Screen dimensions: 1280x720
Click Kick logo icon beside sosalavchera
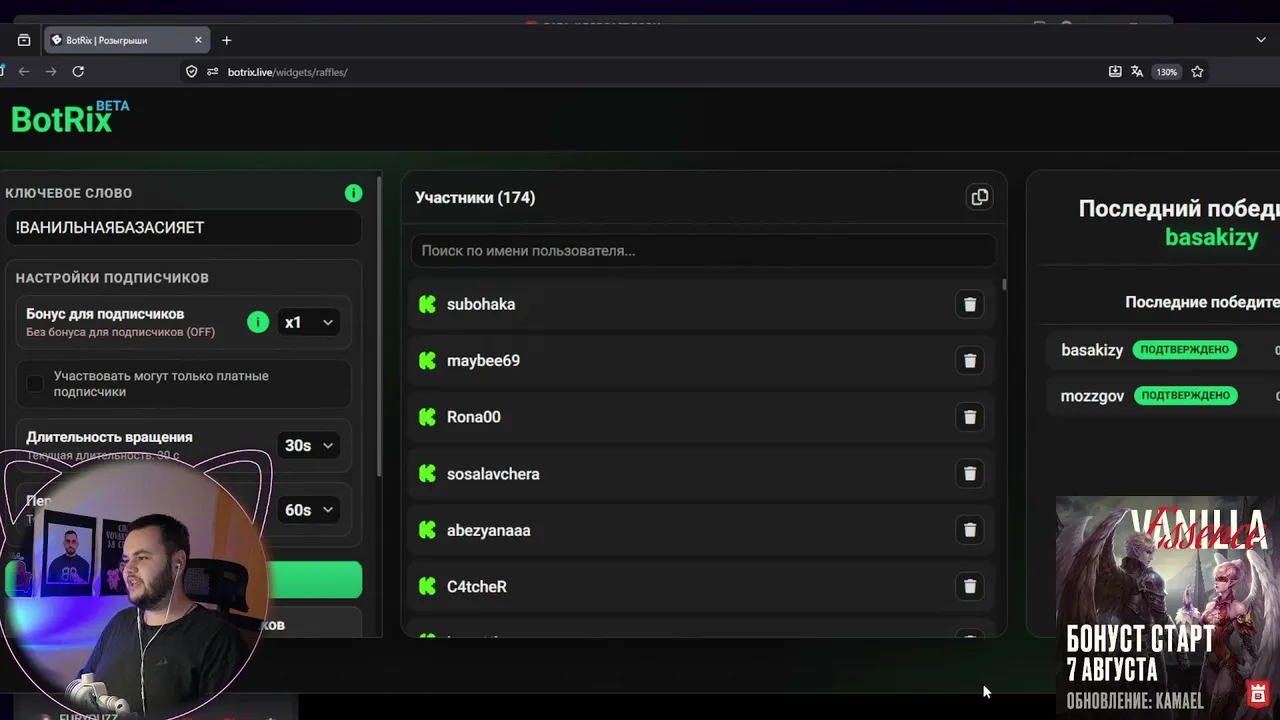pyautogui.click(x=427, y=474)
